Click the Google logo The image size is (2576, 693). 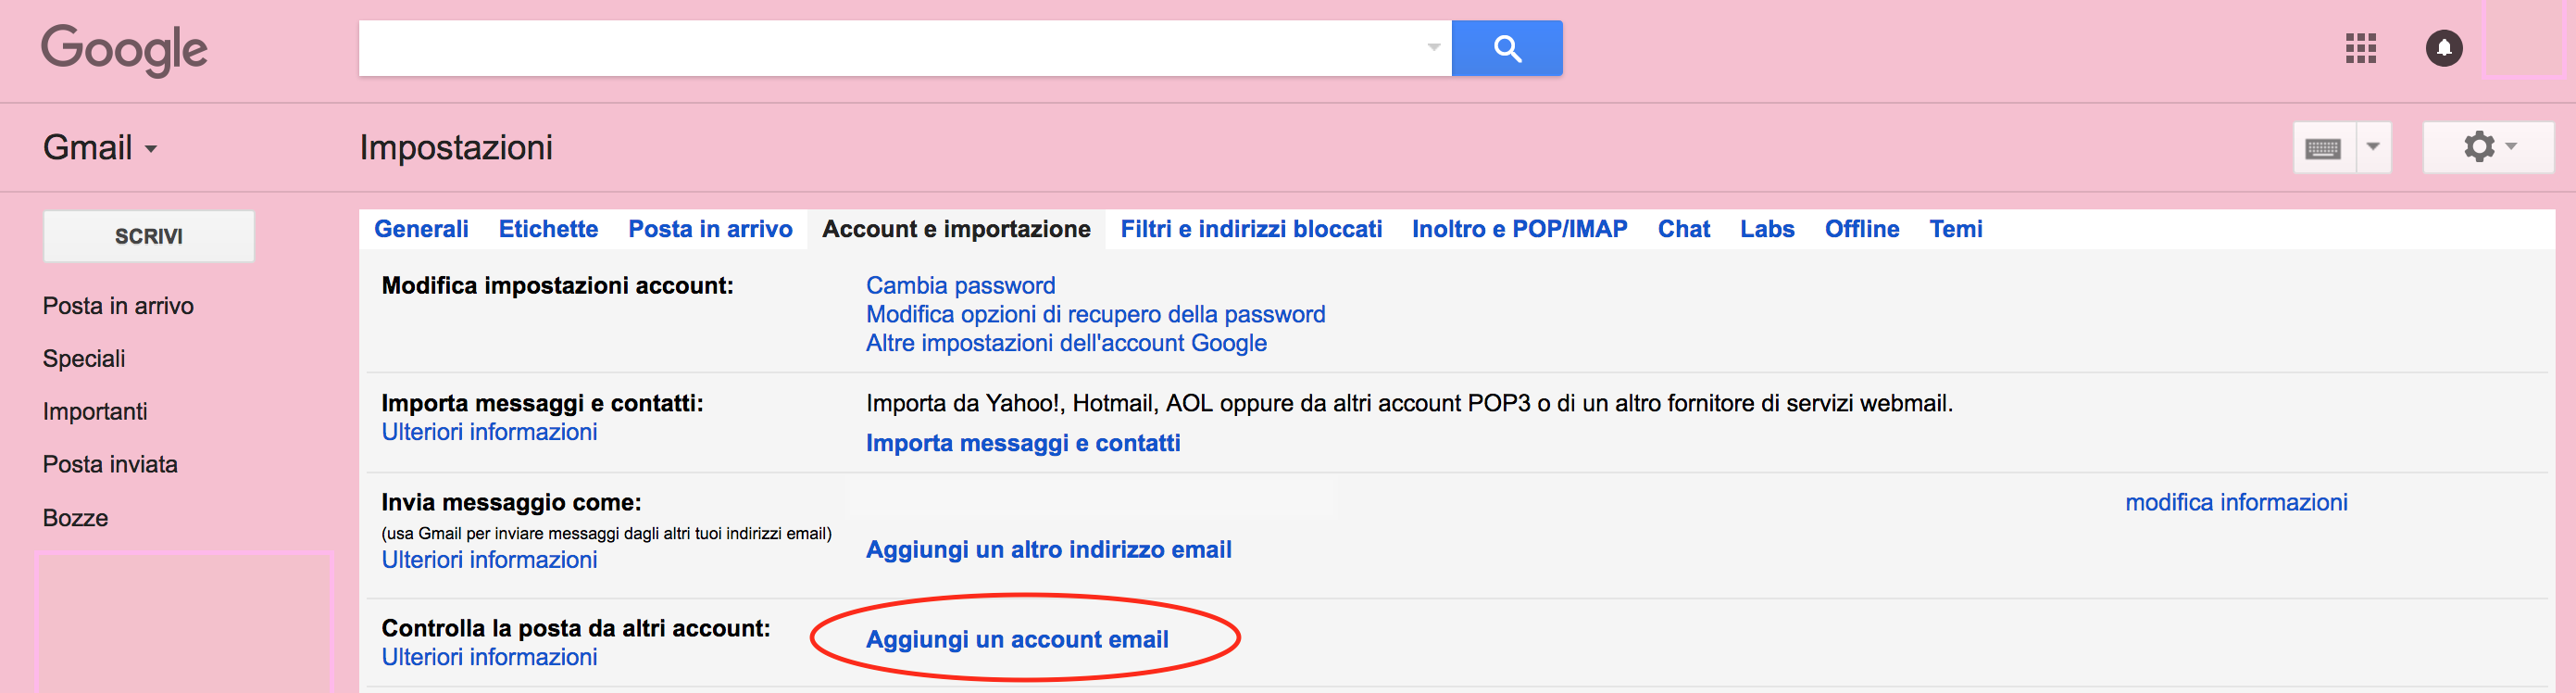124,49
